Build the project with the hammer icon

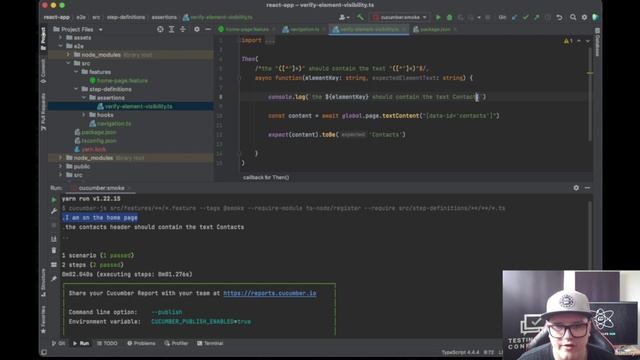pyautogui.click(x=360, y=18)
